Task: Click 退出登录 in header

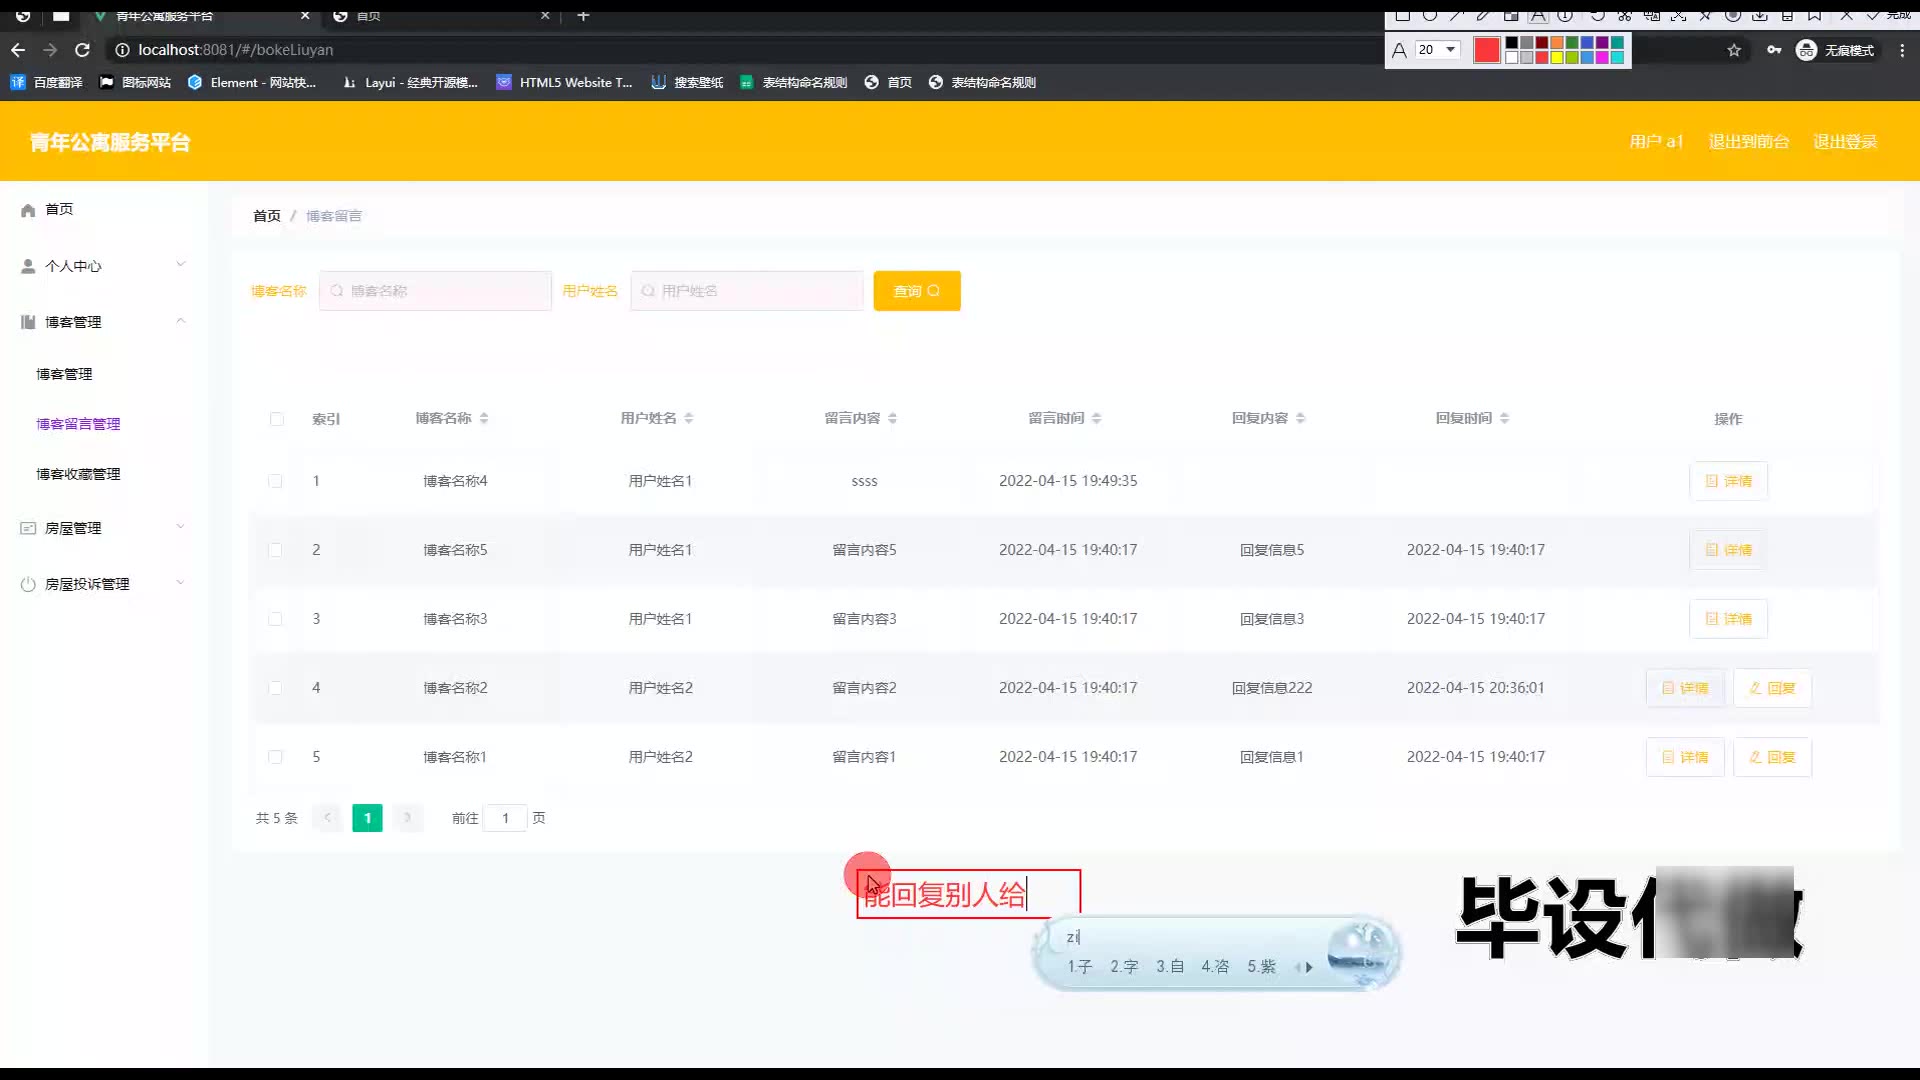Action: point(1845,142)
